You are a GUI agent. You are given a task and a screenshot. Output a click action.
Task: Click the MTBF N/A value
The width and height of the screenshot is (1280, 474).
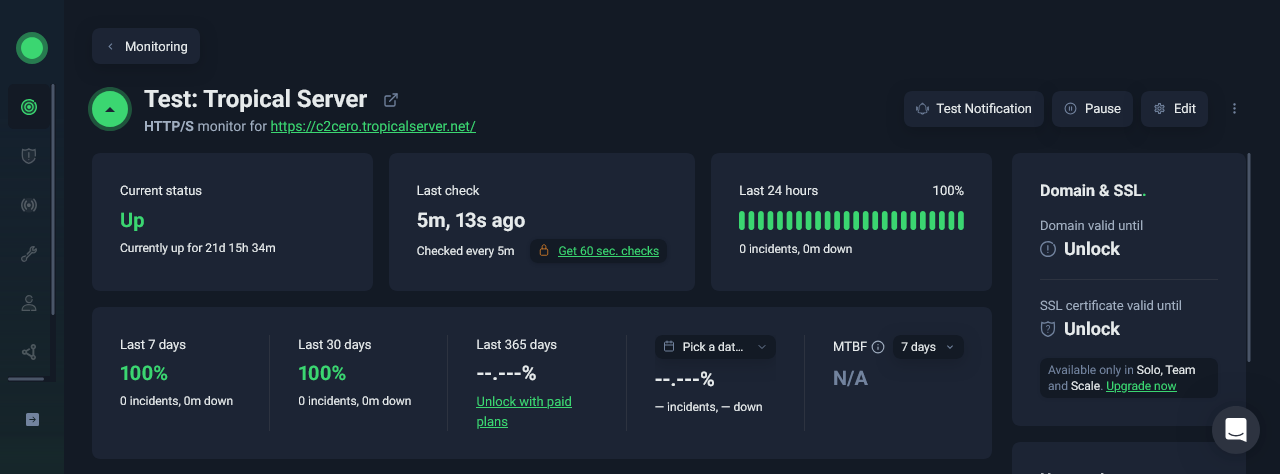pyautogui.click(x=851, y=379)
